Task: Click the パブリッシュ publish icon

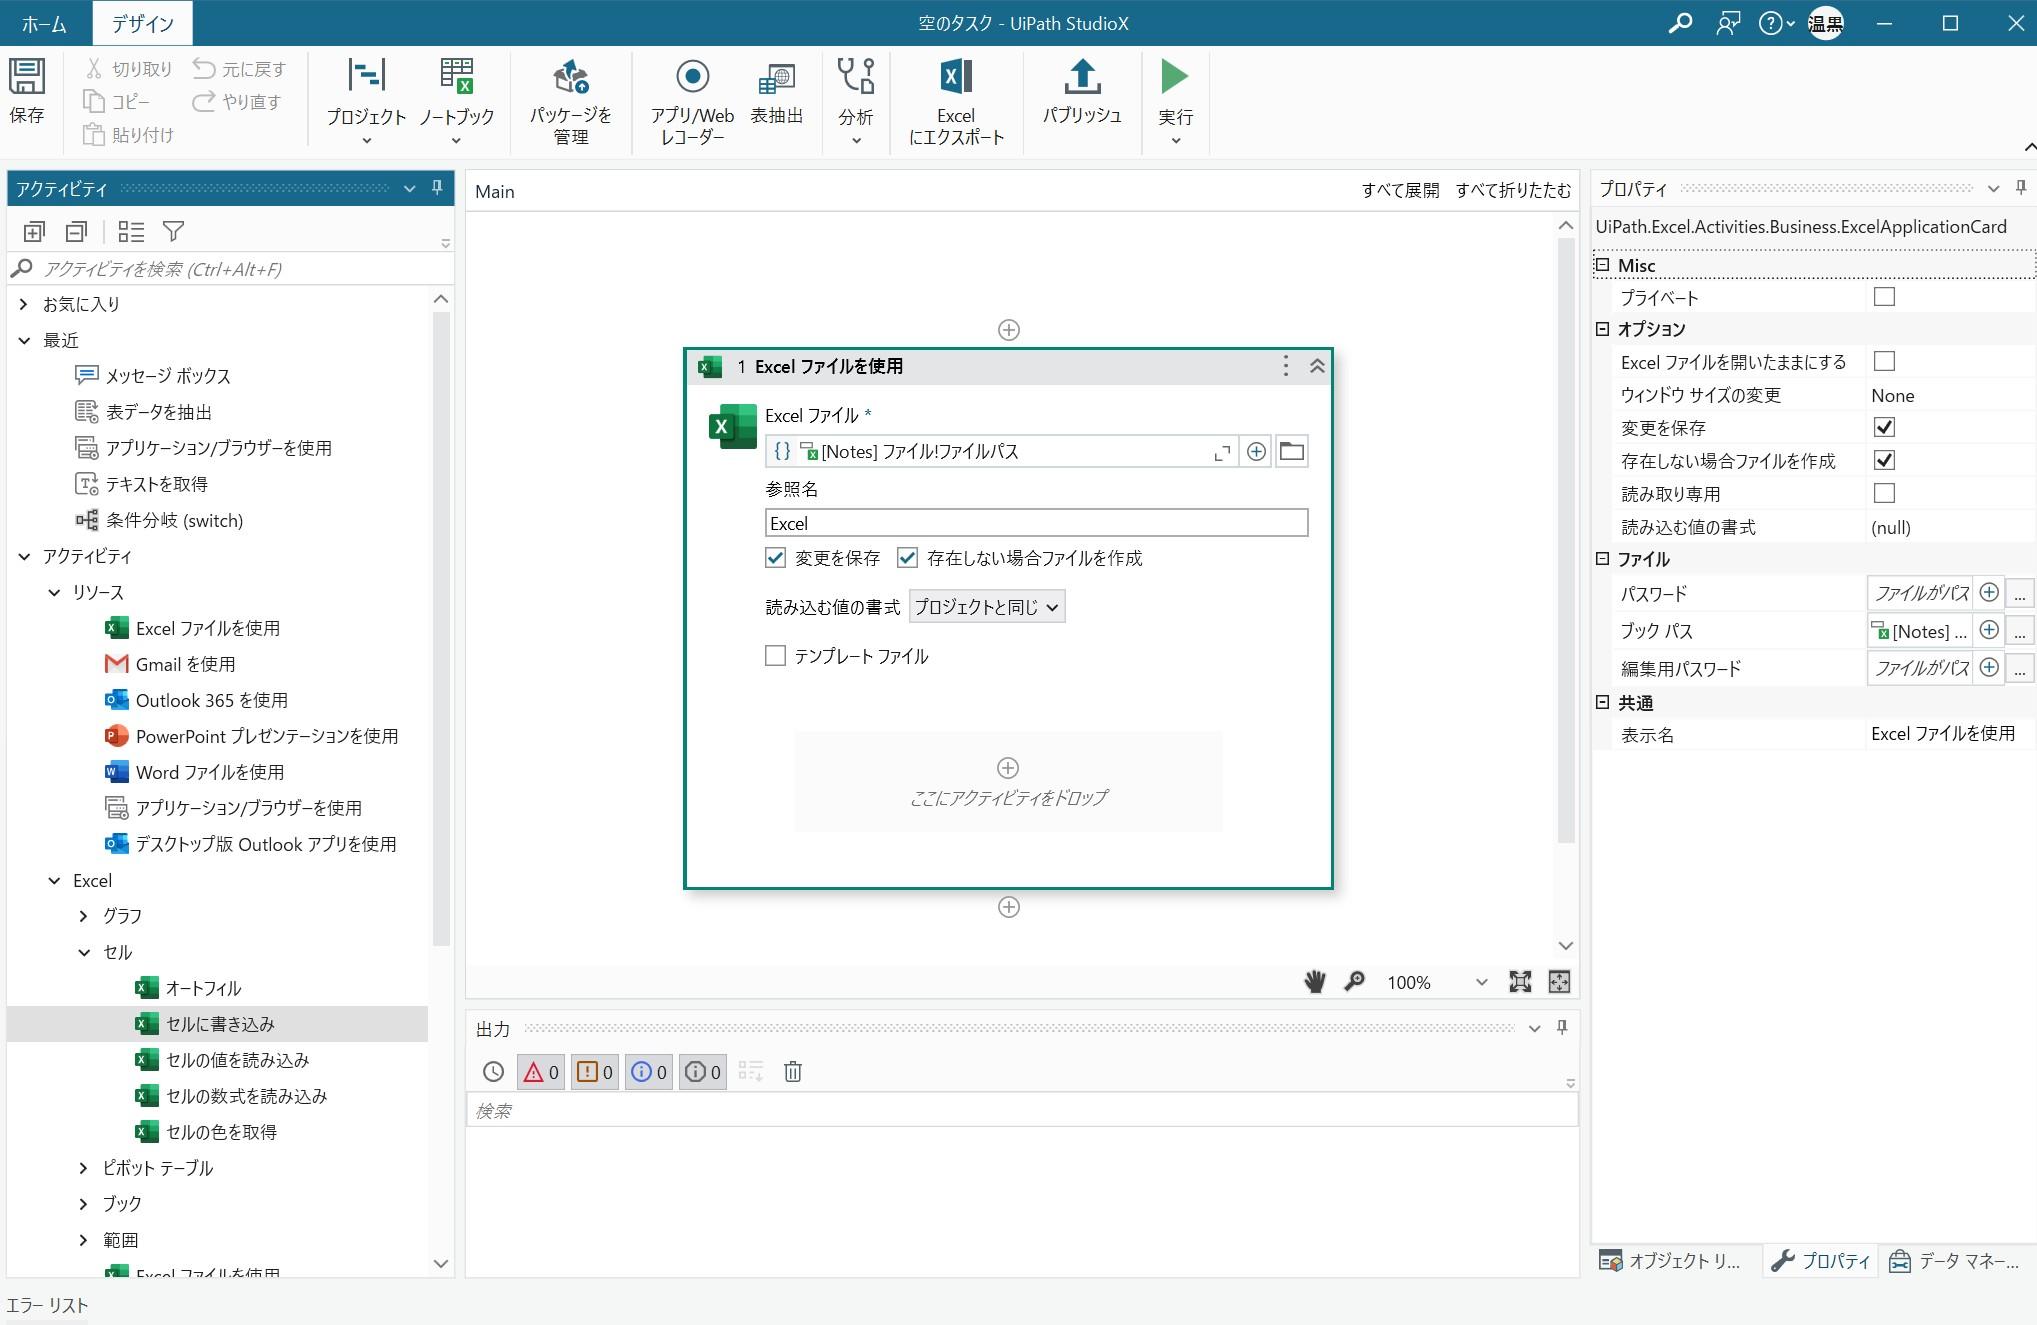Action: 1082,92
